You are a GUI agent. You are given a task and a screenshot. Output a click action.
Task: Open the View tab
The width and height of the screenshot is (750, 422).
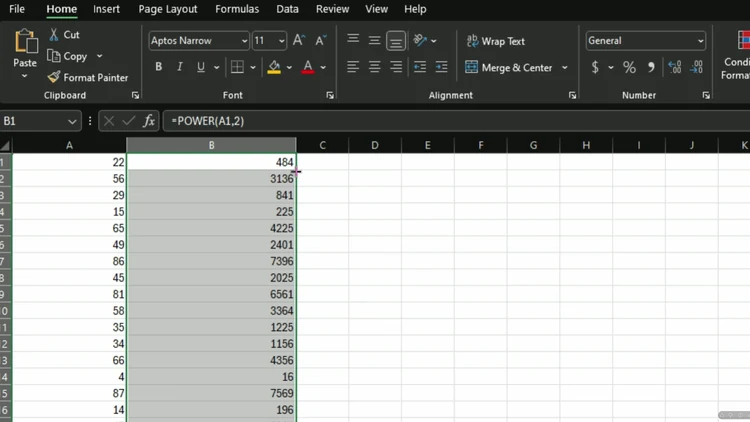376,9
